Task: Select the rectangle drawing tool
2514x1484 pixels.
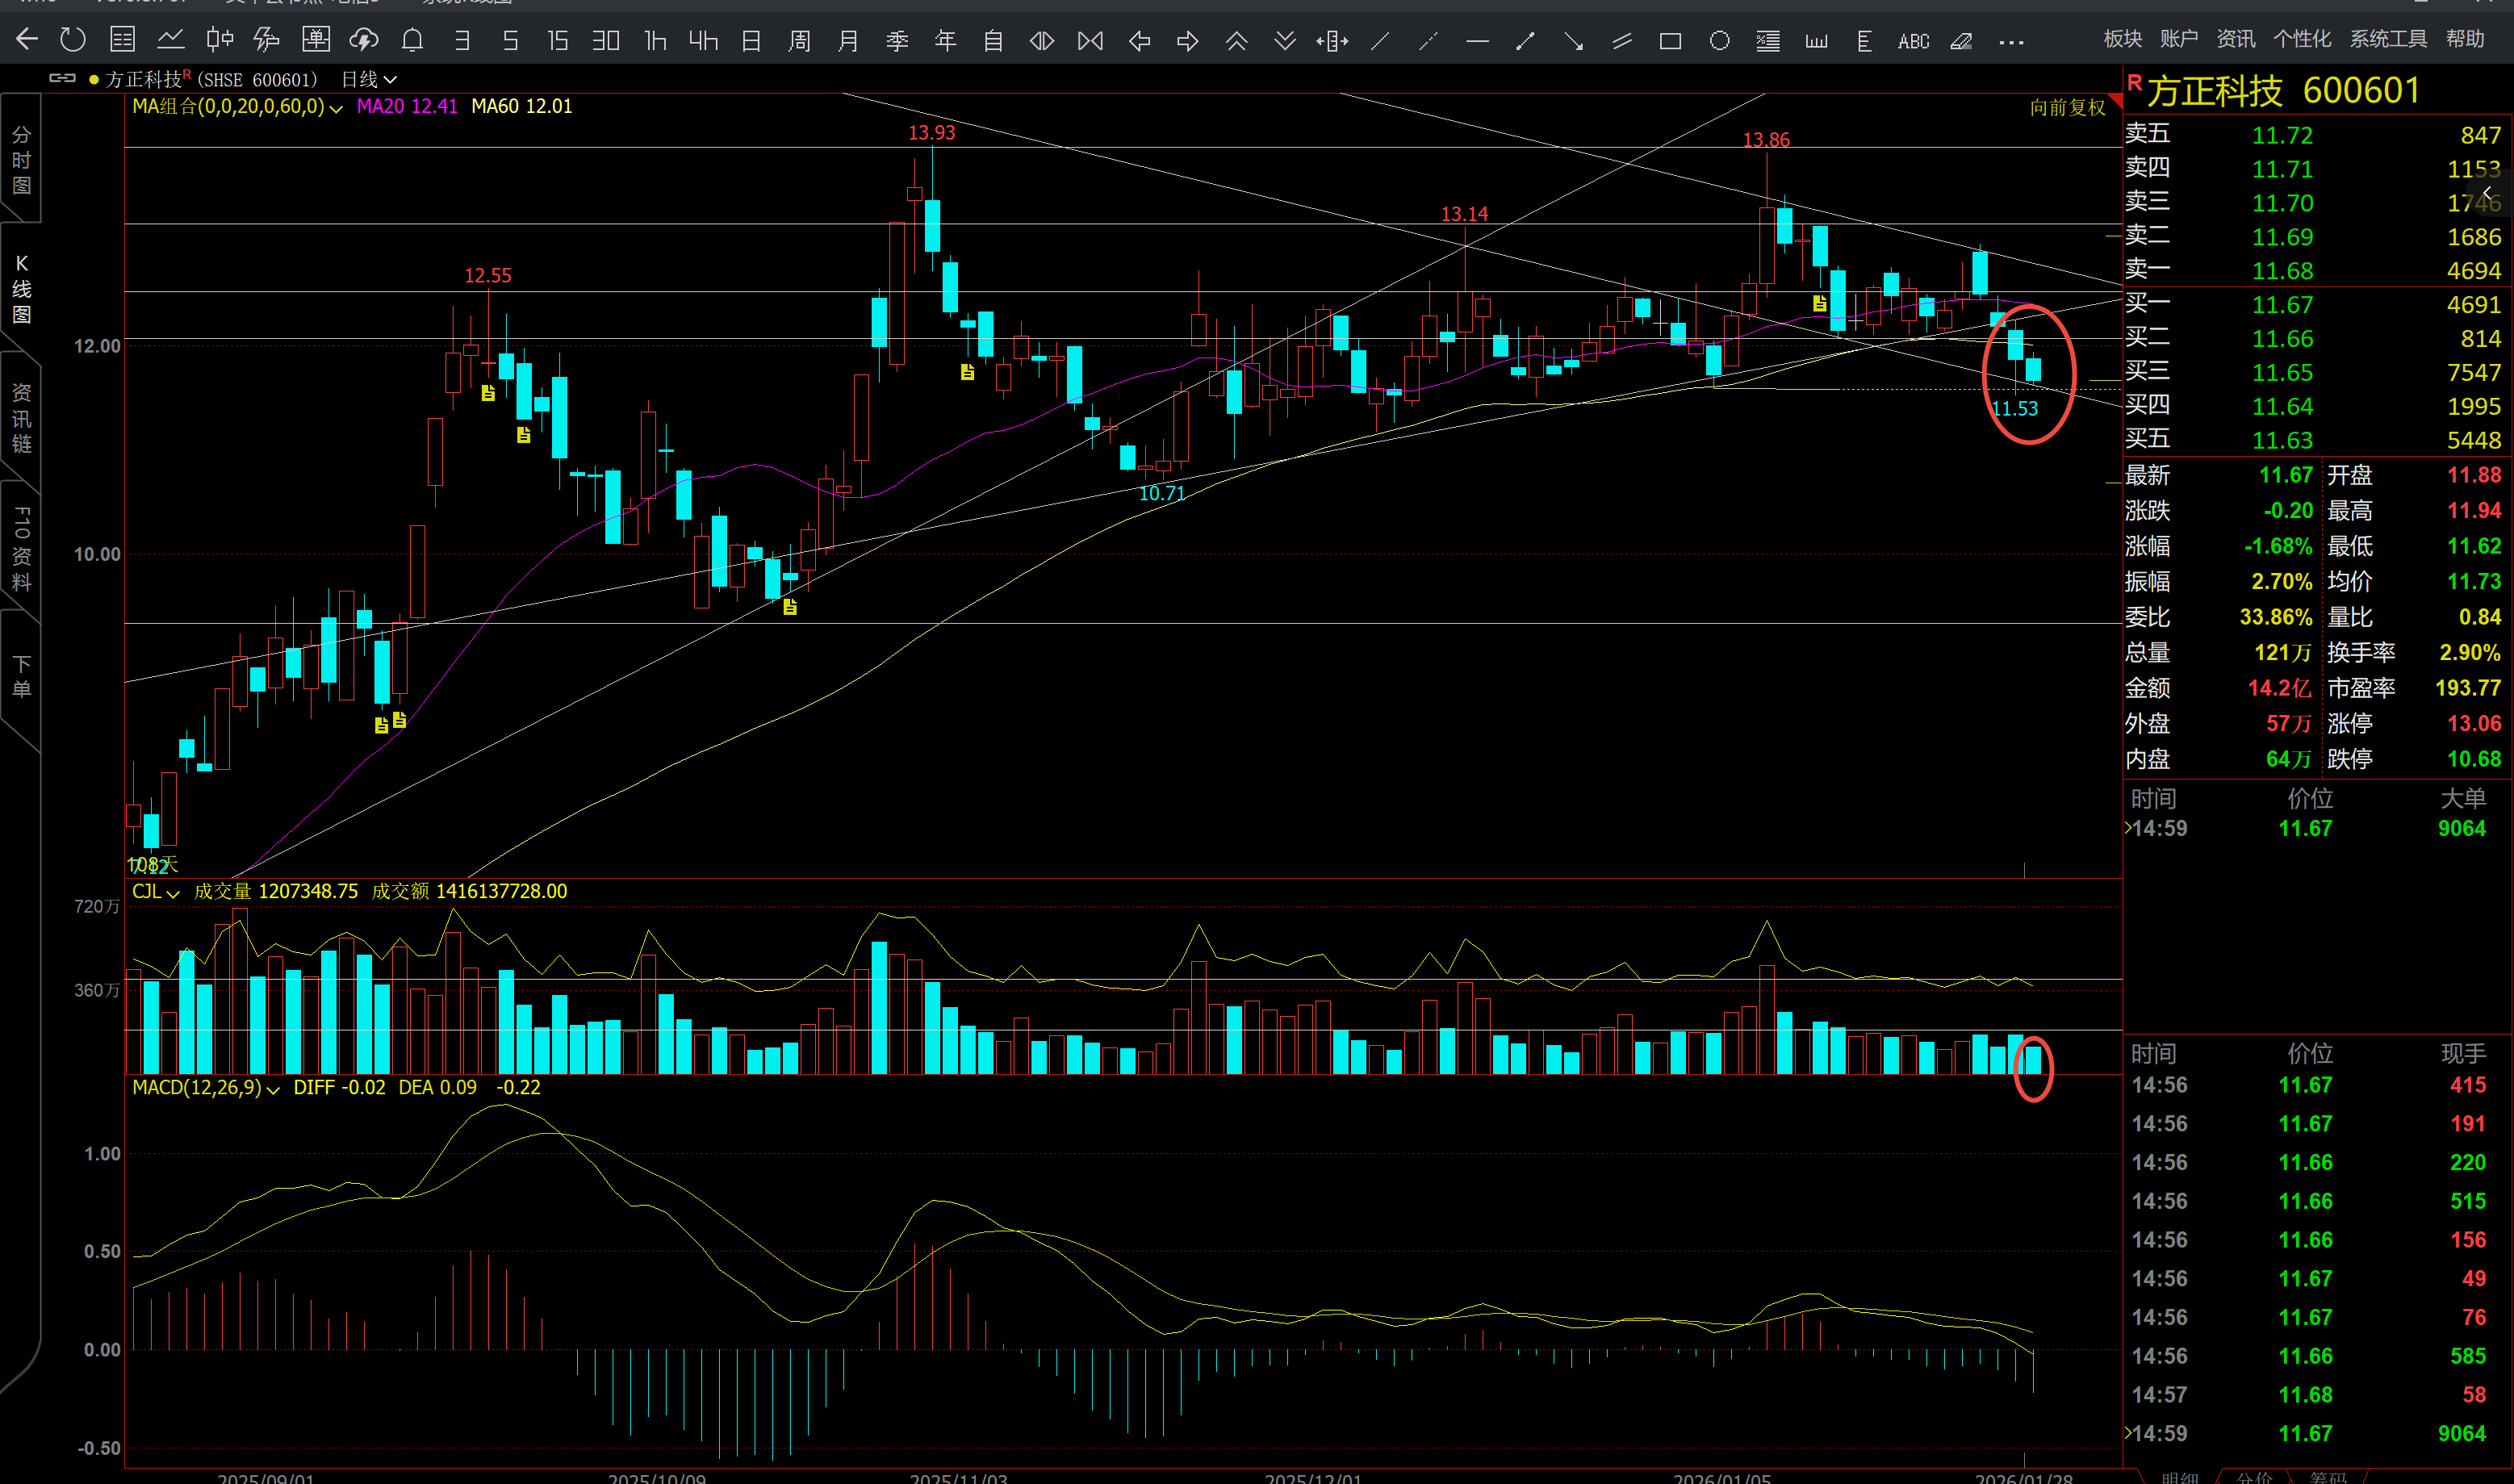Action: [1670, 41]
